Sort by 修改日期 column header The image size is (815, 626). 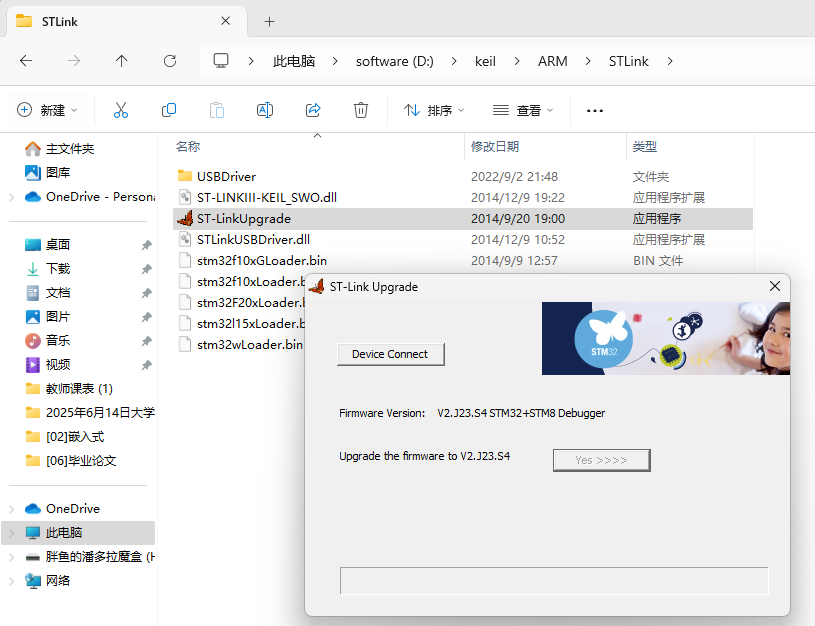coord(495,147)
